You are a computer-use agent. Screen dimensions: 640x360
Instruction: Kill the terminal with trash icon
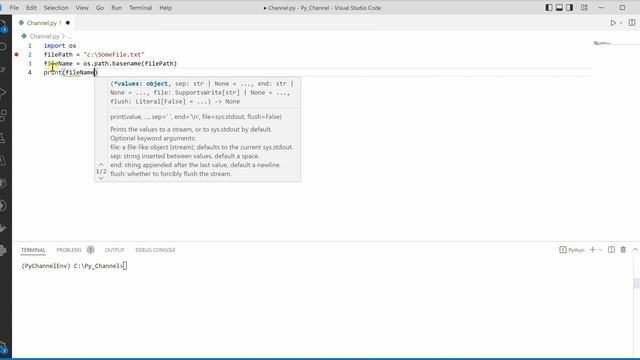click(x=623, y=249)
